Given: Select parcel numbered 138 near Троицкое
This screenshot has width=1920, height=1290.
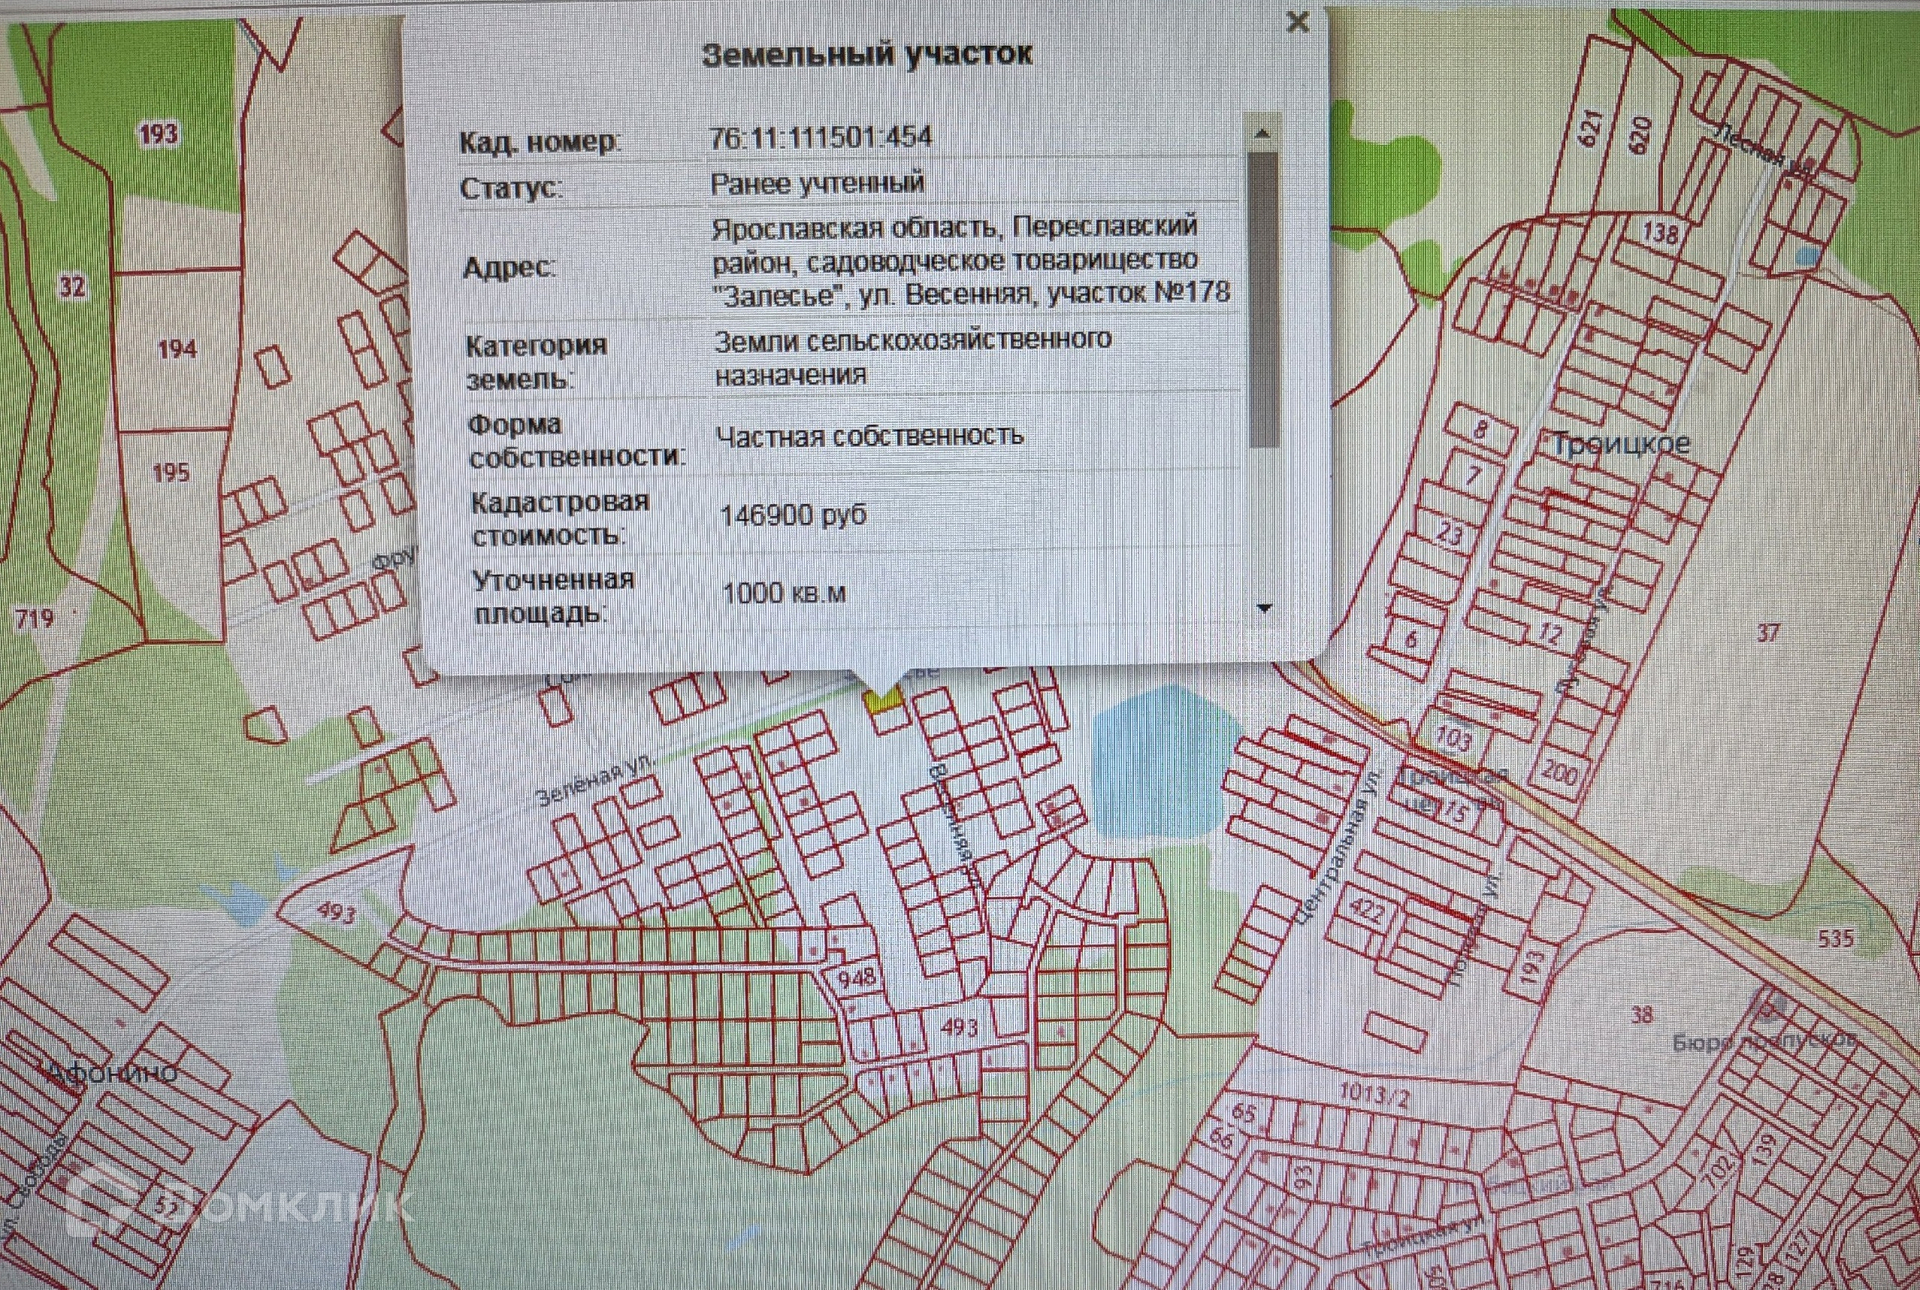Looking at the screenshot, I should 1660,233.
